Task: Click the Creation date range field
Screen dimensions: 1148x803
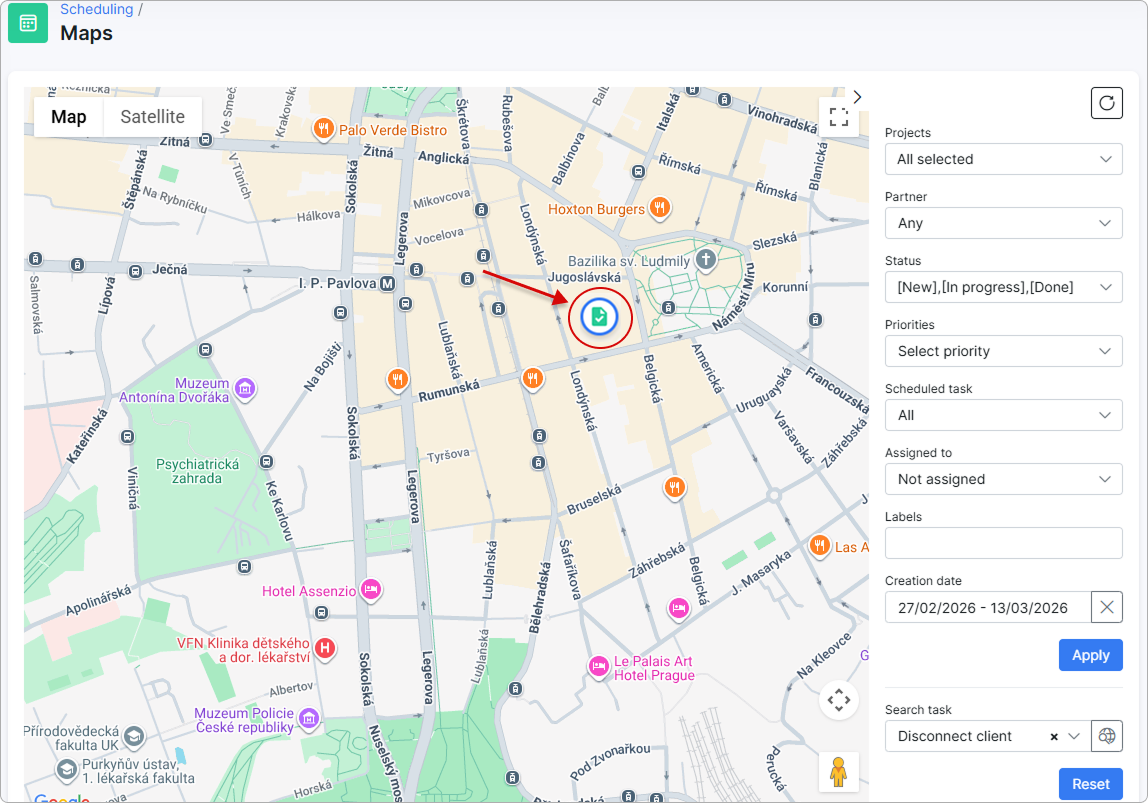Action: coord(988,608)
